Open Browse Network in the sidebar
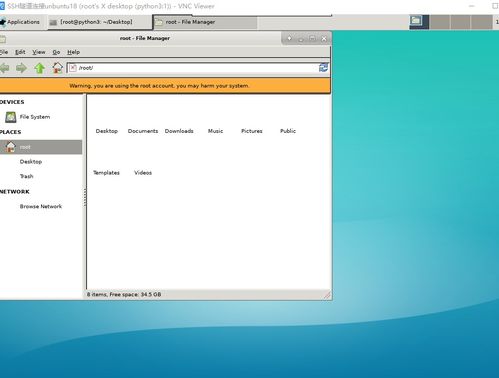The height and width of the screenshot is (378, 499). pyautogui.click(x=41, y=206)
